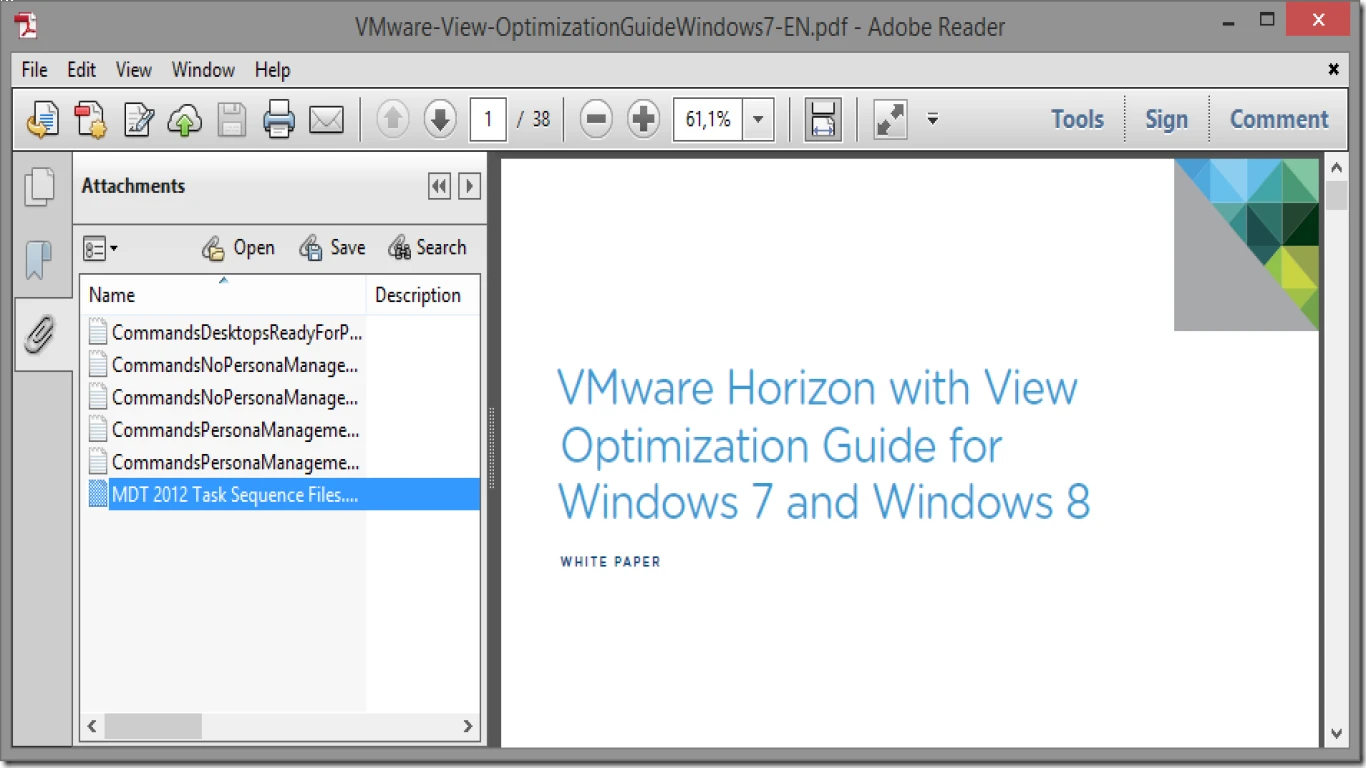Select CommandsDesktopsReadyForP... attachment
1366x768 pixels.
[225, 333]
